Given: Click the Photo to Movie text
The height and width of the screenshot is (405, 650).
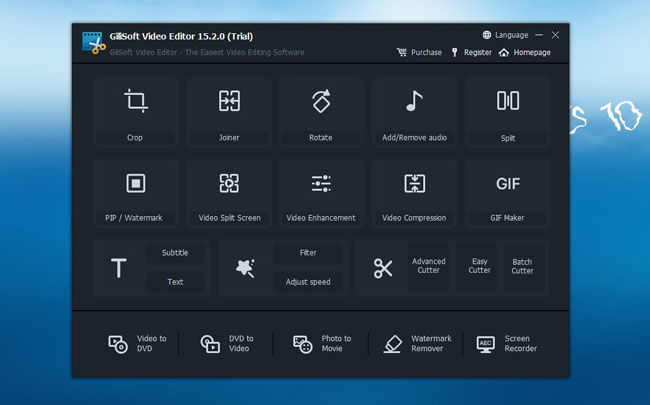Looking at the screenshot, I should [336, 344].
